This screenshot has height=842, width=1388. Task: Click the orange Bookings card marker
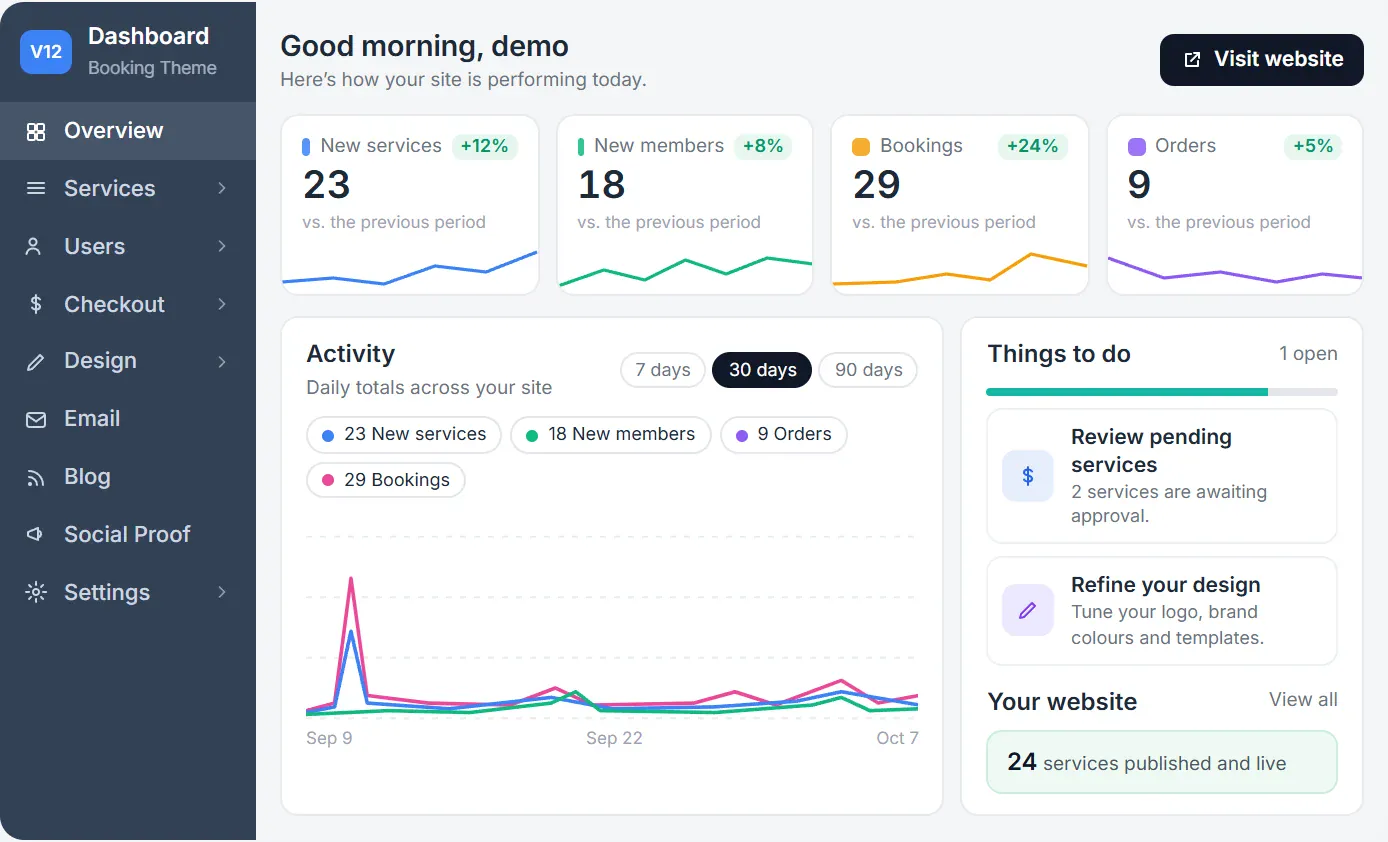pos(861,147)
